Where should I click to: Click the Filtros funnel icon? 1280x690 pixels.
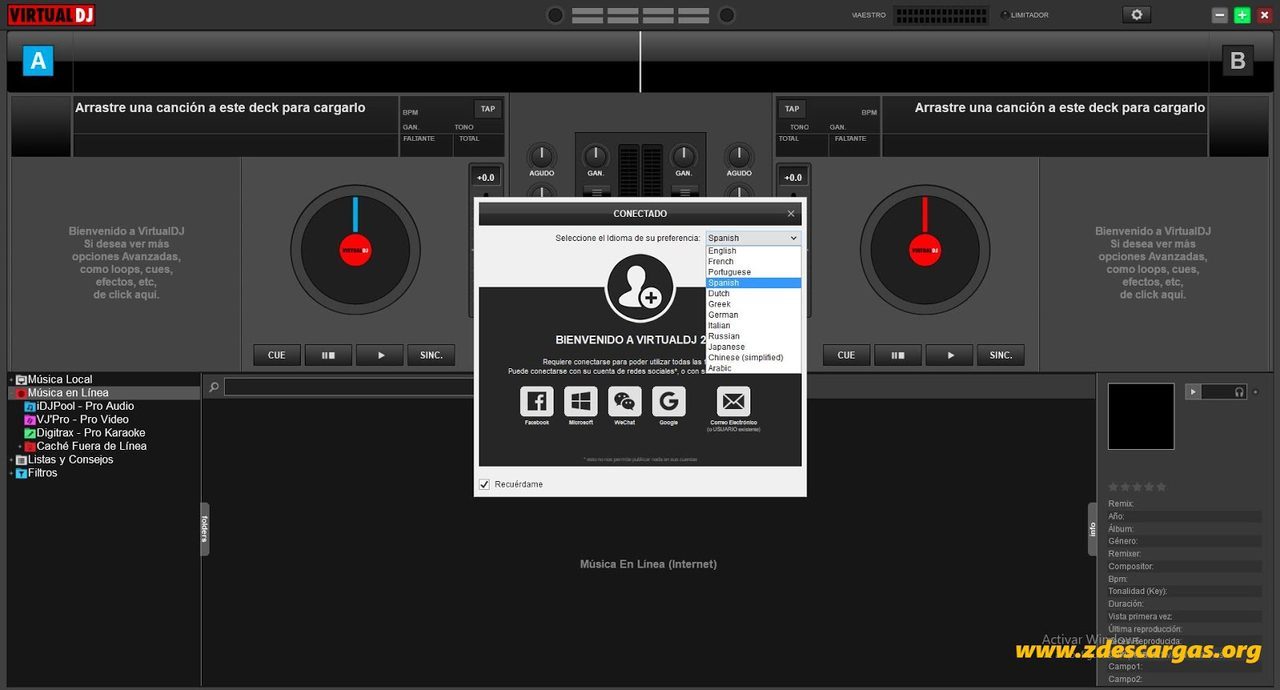21,473
